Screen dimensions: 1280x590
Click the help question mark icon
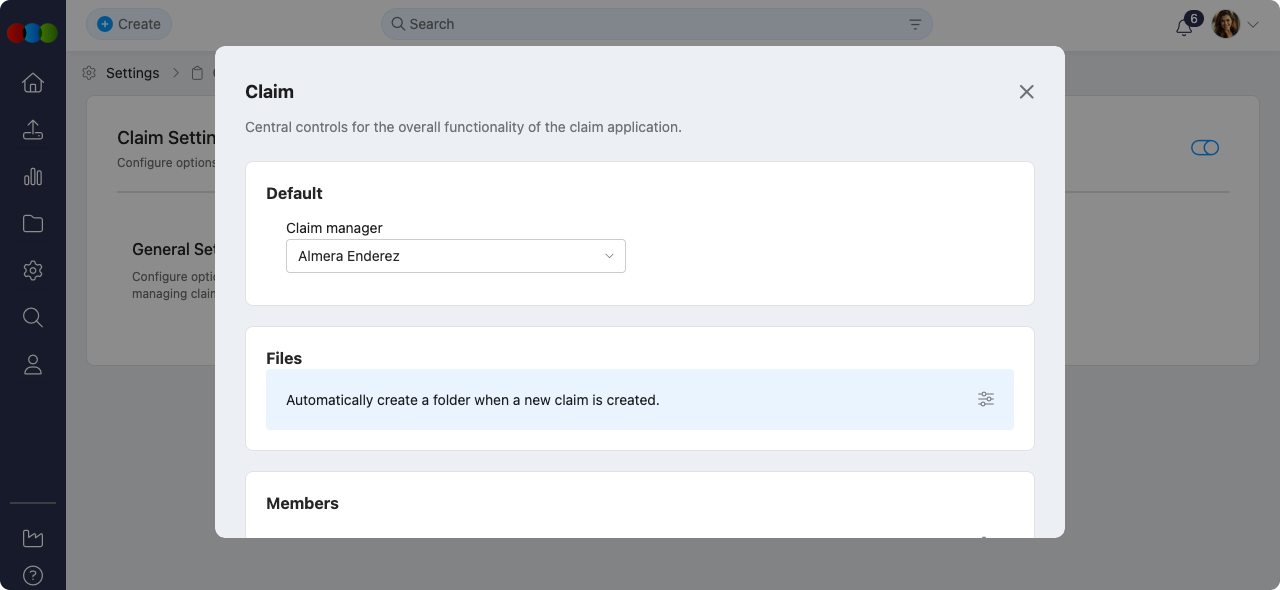click(x=33, y=576)
